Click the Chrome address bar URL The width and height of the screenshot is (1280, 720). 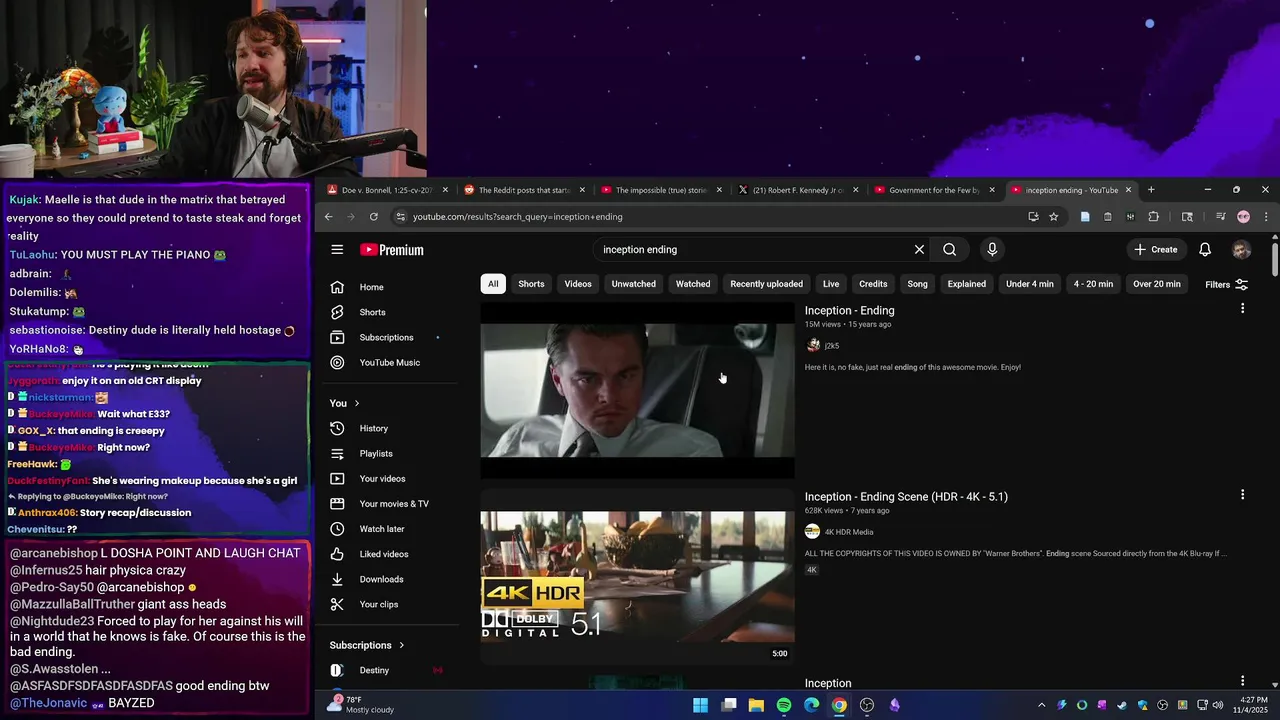point(517,217)
